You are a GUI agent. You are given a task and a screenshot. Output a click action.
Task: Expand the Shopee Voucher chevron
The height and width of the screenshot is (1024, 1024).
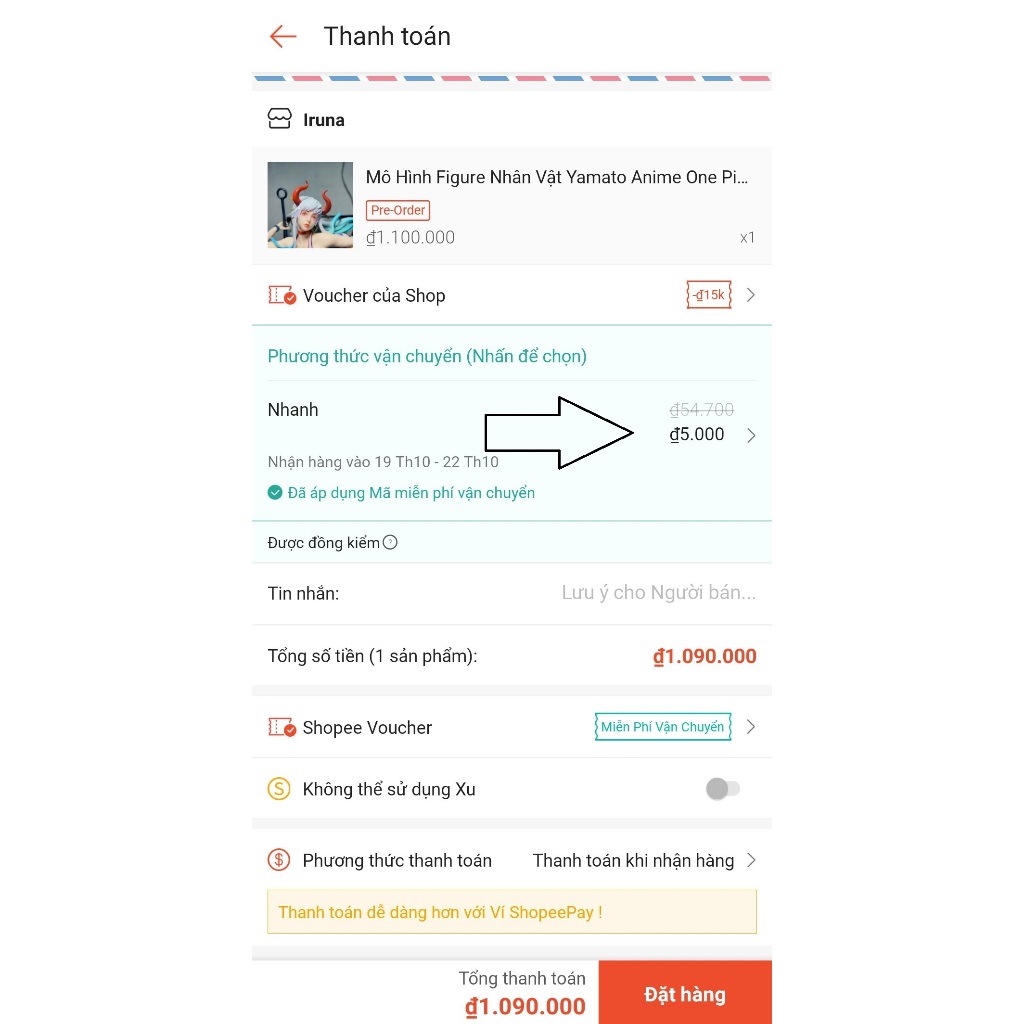coord(751,727)
